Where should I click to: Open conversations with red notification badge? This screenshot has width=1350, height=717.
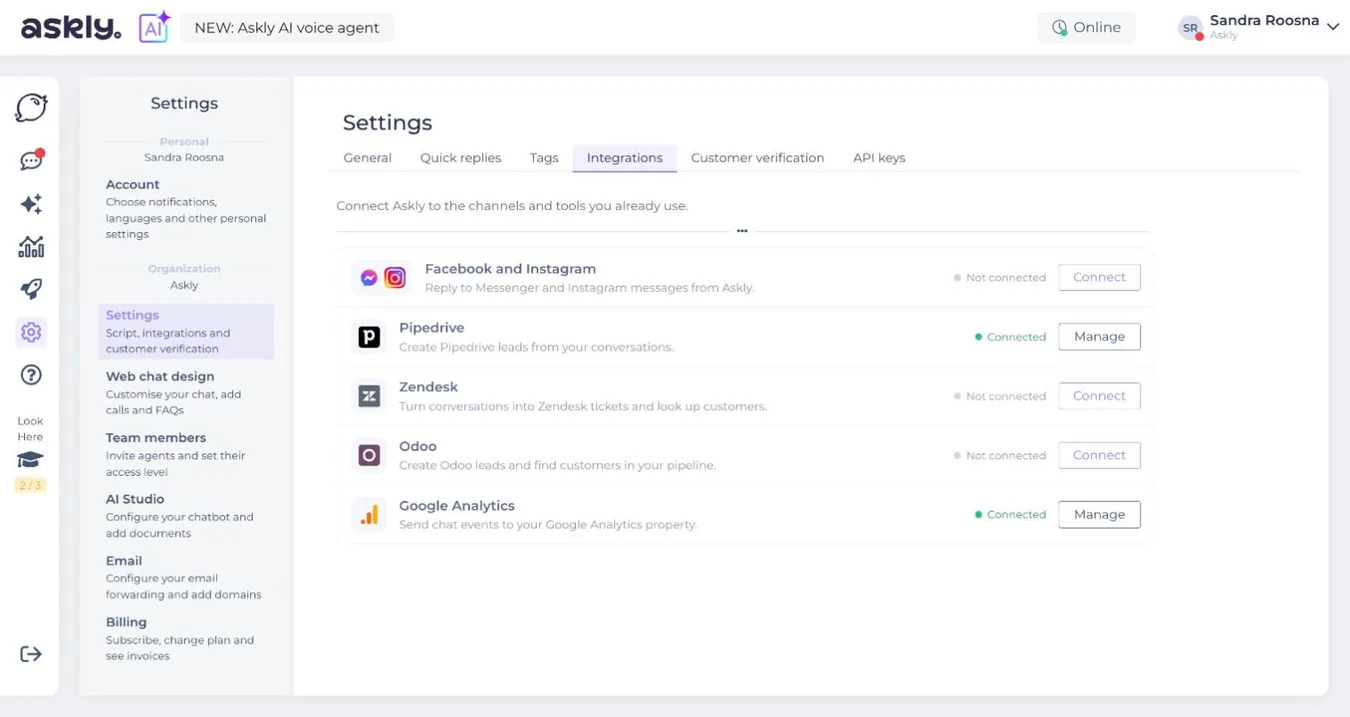[x=31, y=160]
